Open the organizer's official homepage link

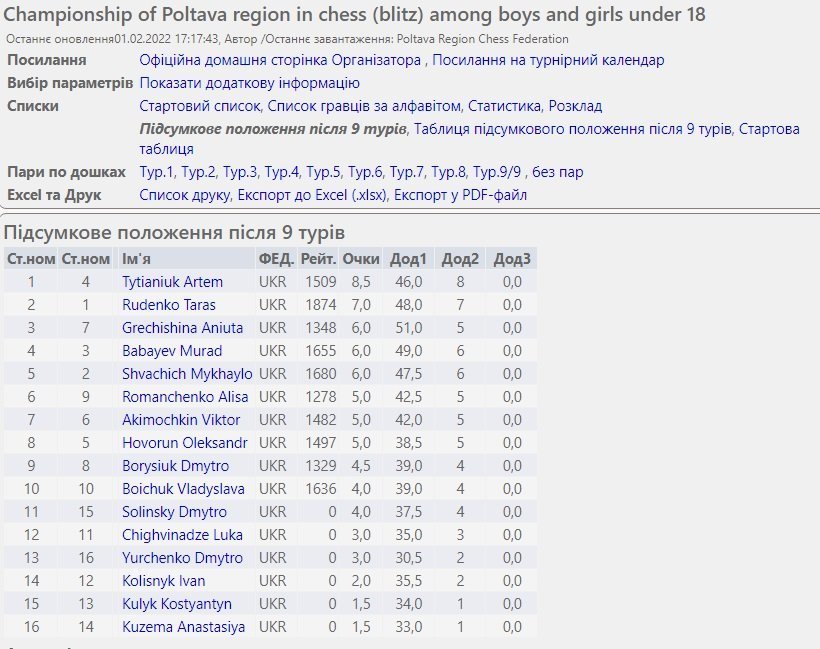[x=280, y=60]
